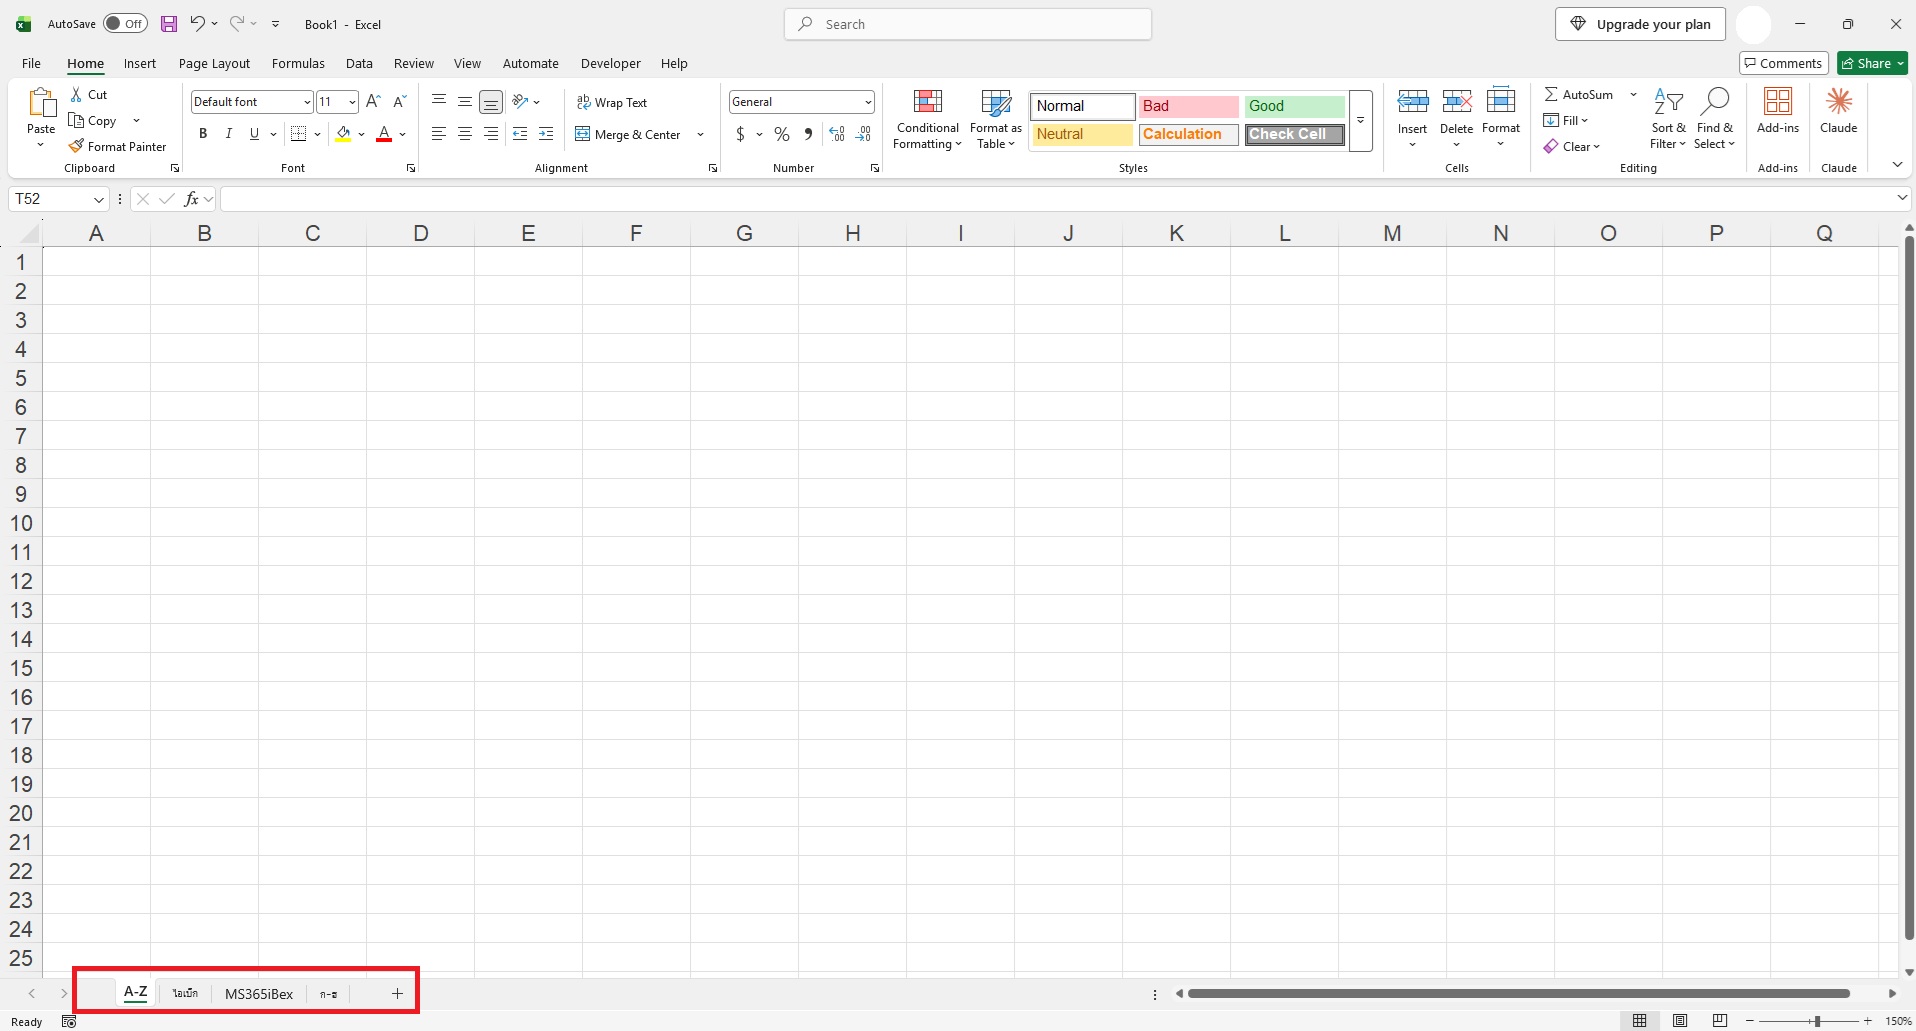
Task: Apply percent style to cells
Action: pyautogui.click(x=782, y=134)
